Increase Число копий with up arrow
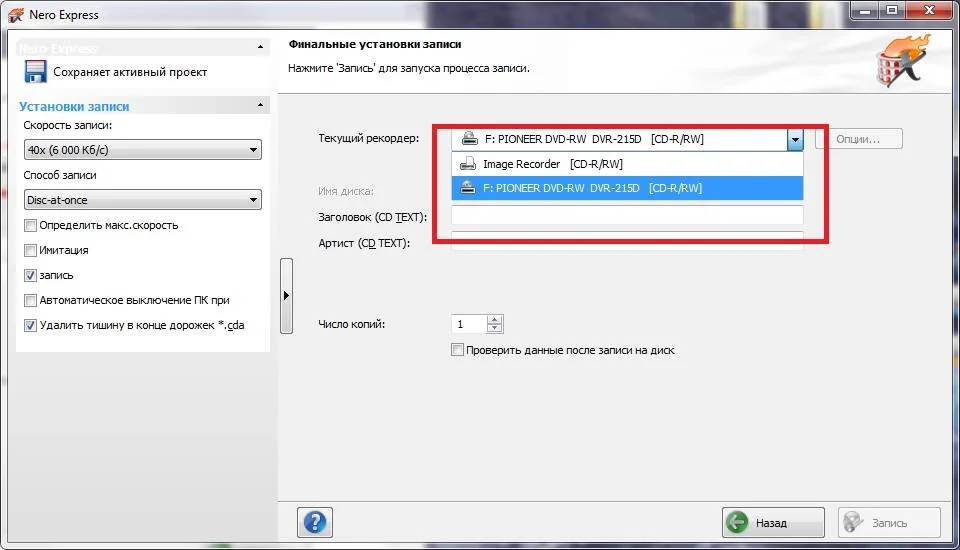 (495, 320)
